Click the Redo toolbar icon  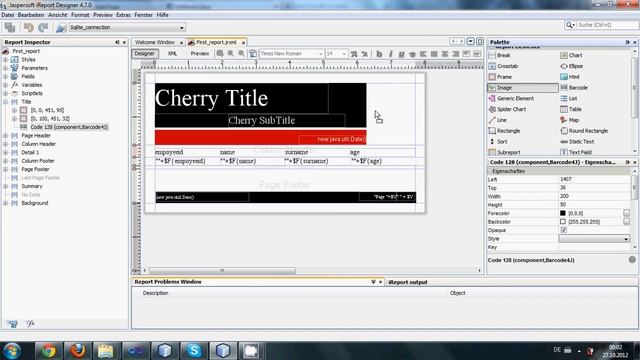(43, 27)
